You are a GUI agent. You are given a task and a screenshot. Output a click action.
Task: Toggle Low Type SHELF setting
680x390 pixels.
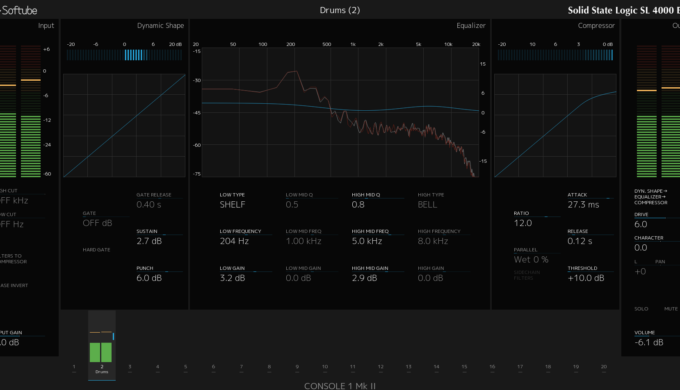pos(232,201)
